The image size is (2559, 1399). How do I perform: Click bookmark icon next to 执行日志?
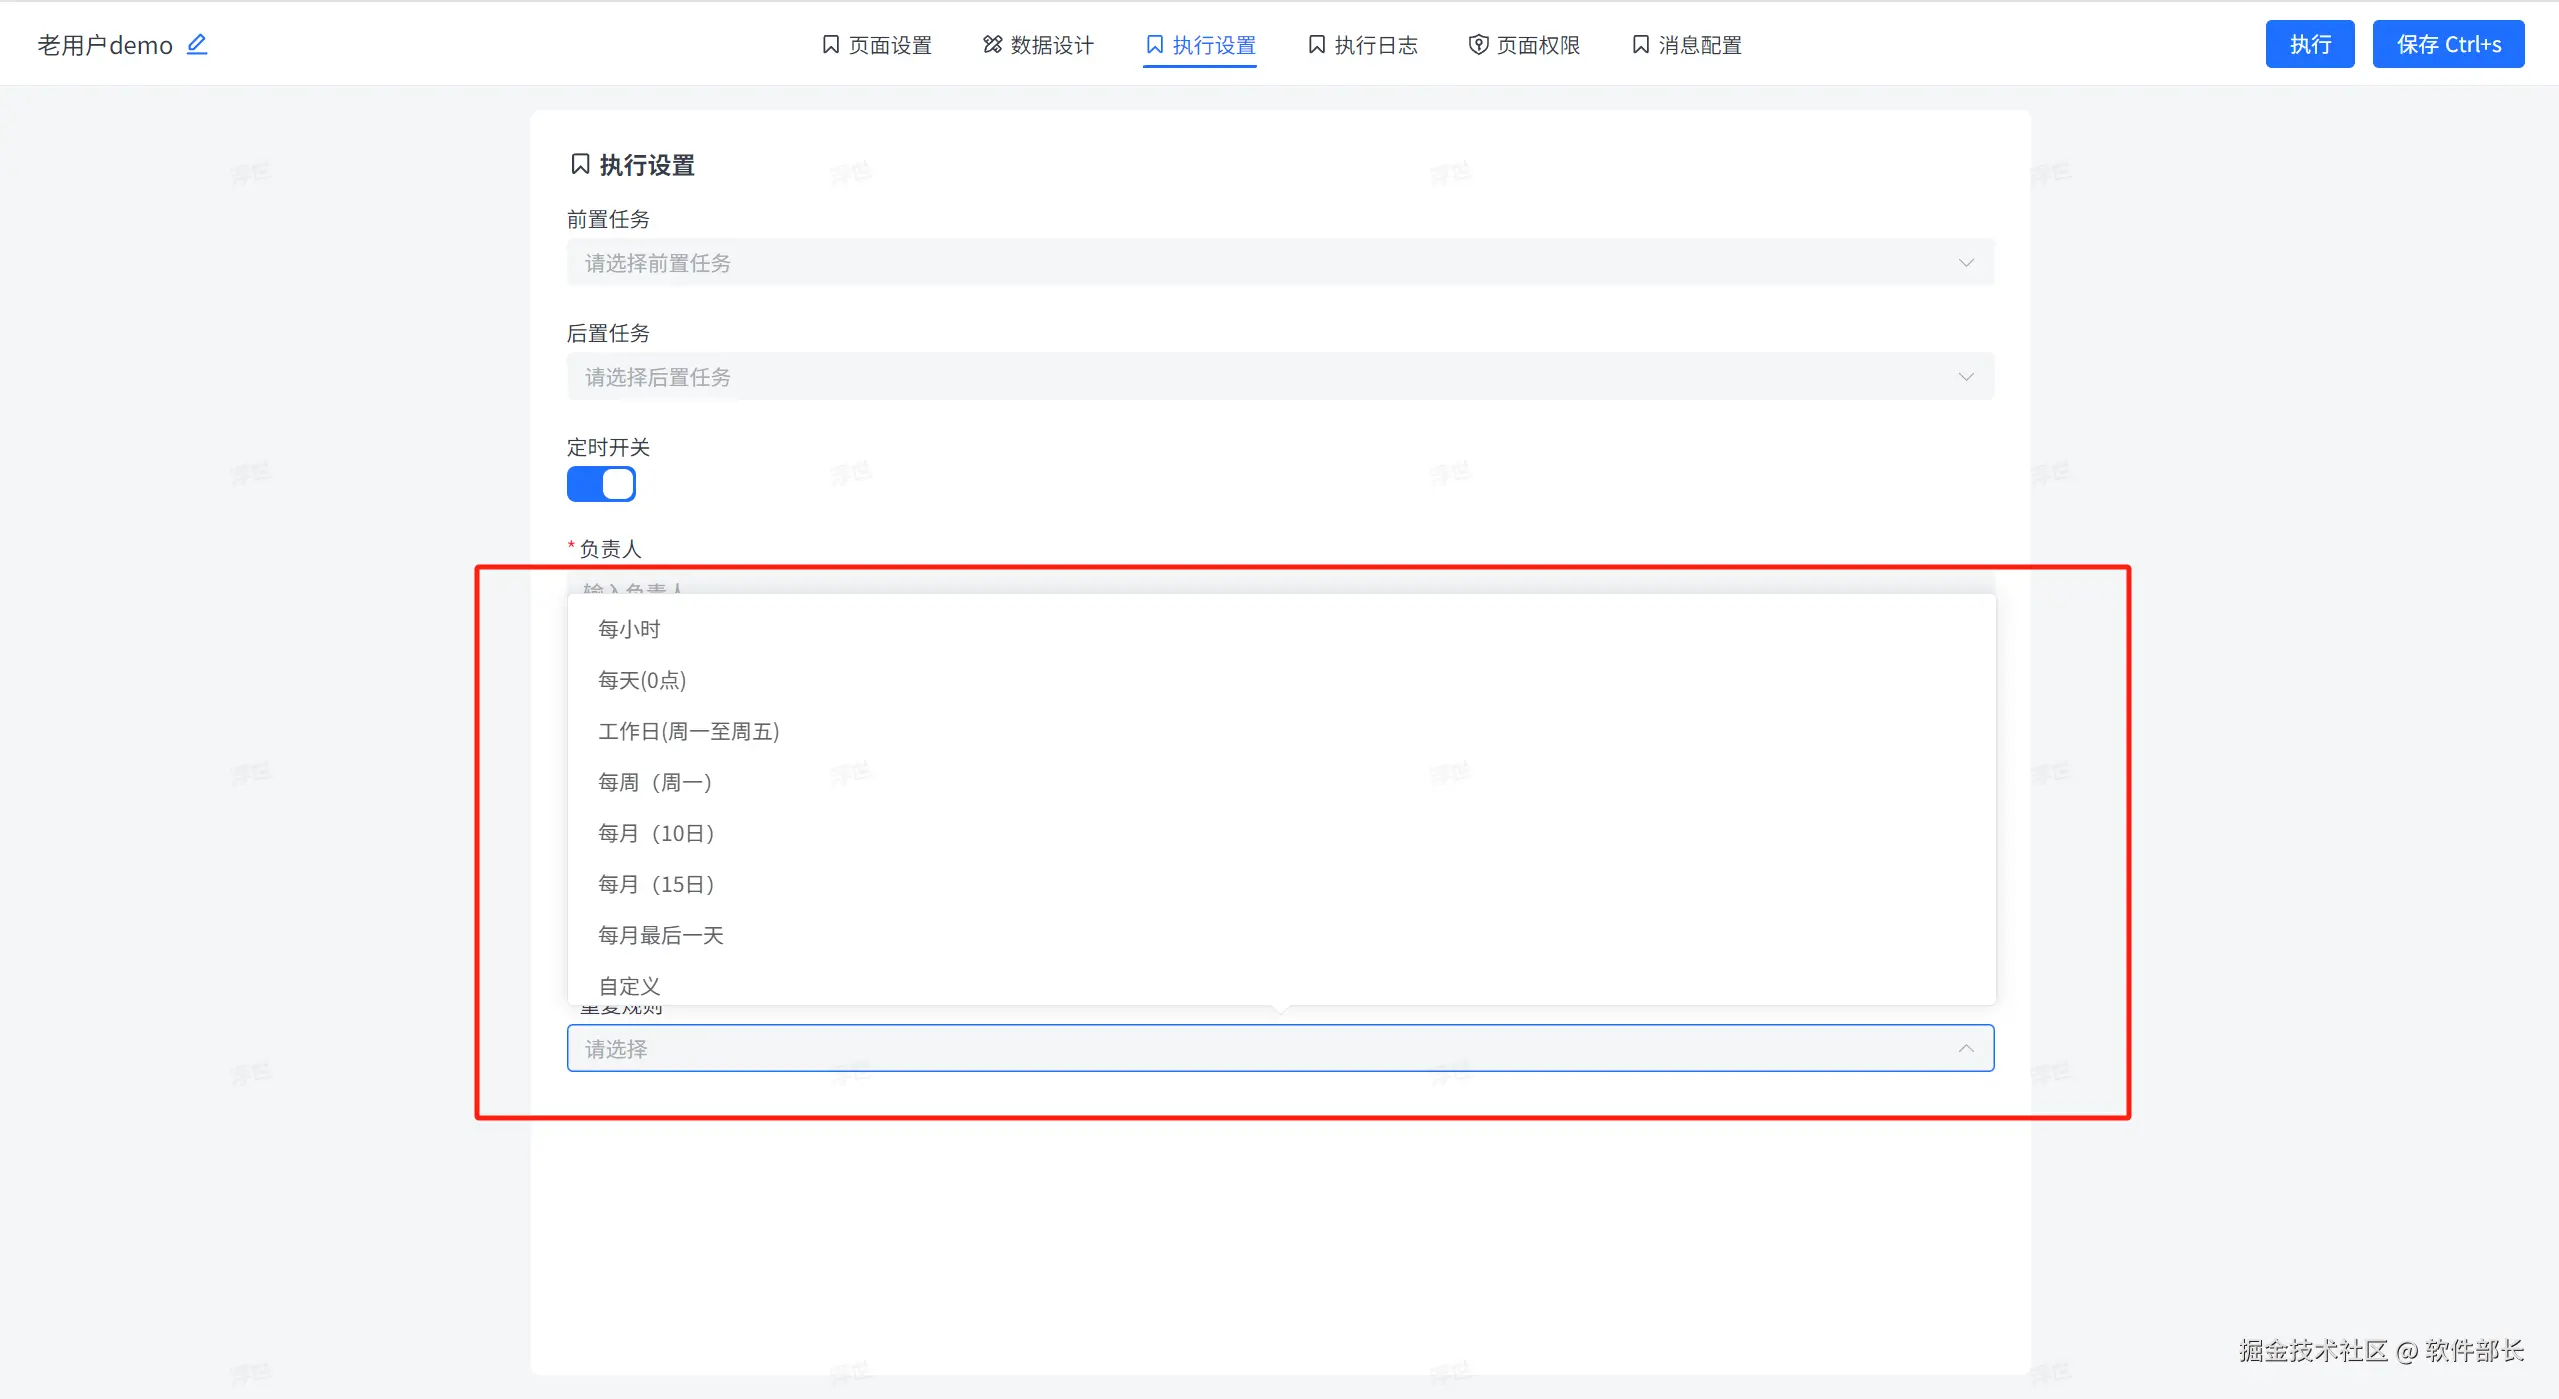1316,45
